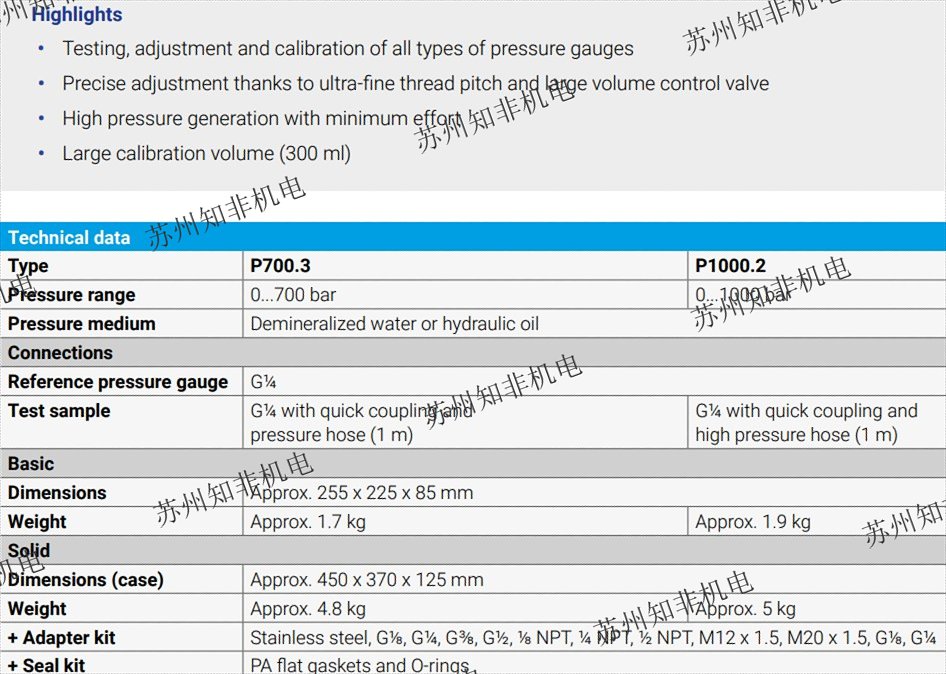Click the Test sample row label
Viewport: 946px width, 674px height.
point(59,411)
